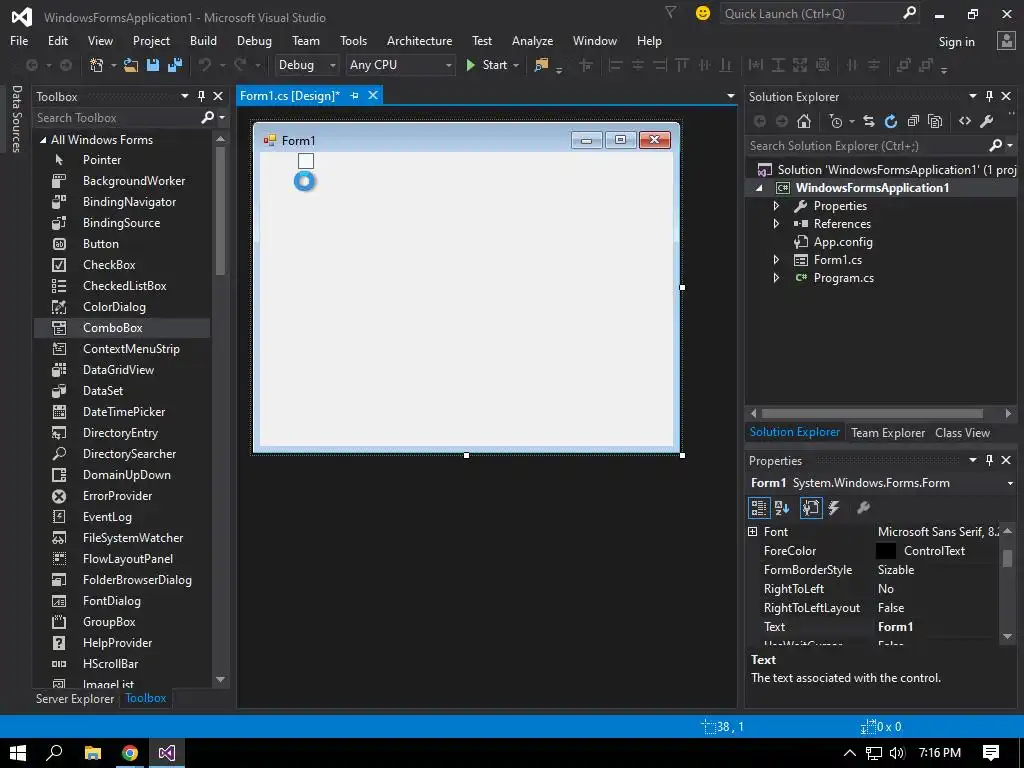Select App.config in Solution Explorer
The height and width of the screenshot is (768, 1024).
pos(842,242)
